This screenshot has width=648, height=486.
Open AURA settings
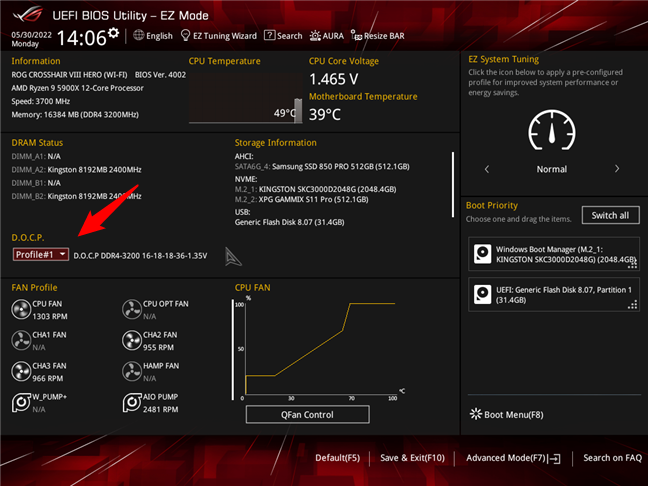[x=327, y=36]
